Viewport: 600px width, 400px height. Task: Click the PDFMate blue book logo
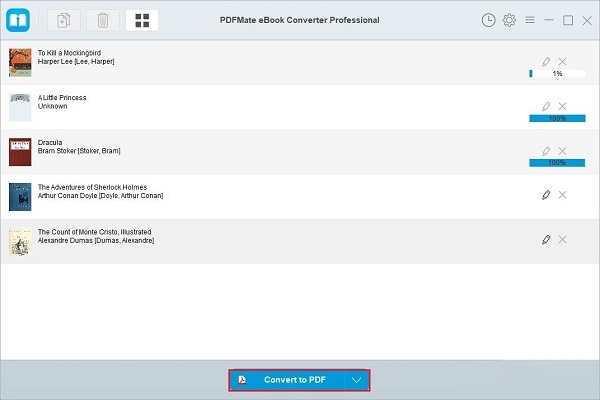click(x=18, y=20)
